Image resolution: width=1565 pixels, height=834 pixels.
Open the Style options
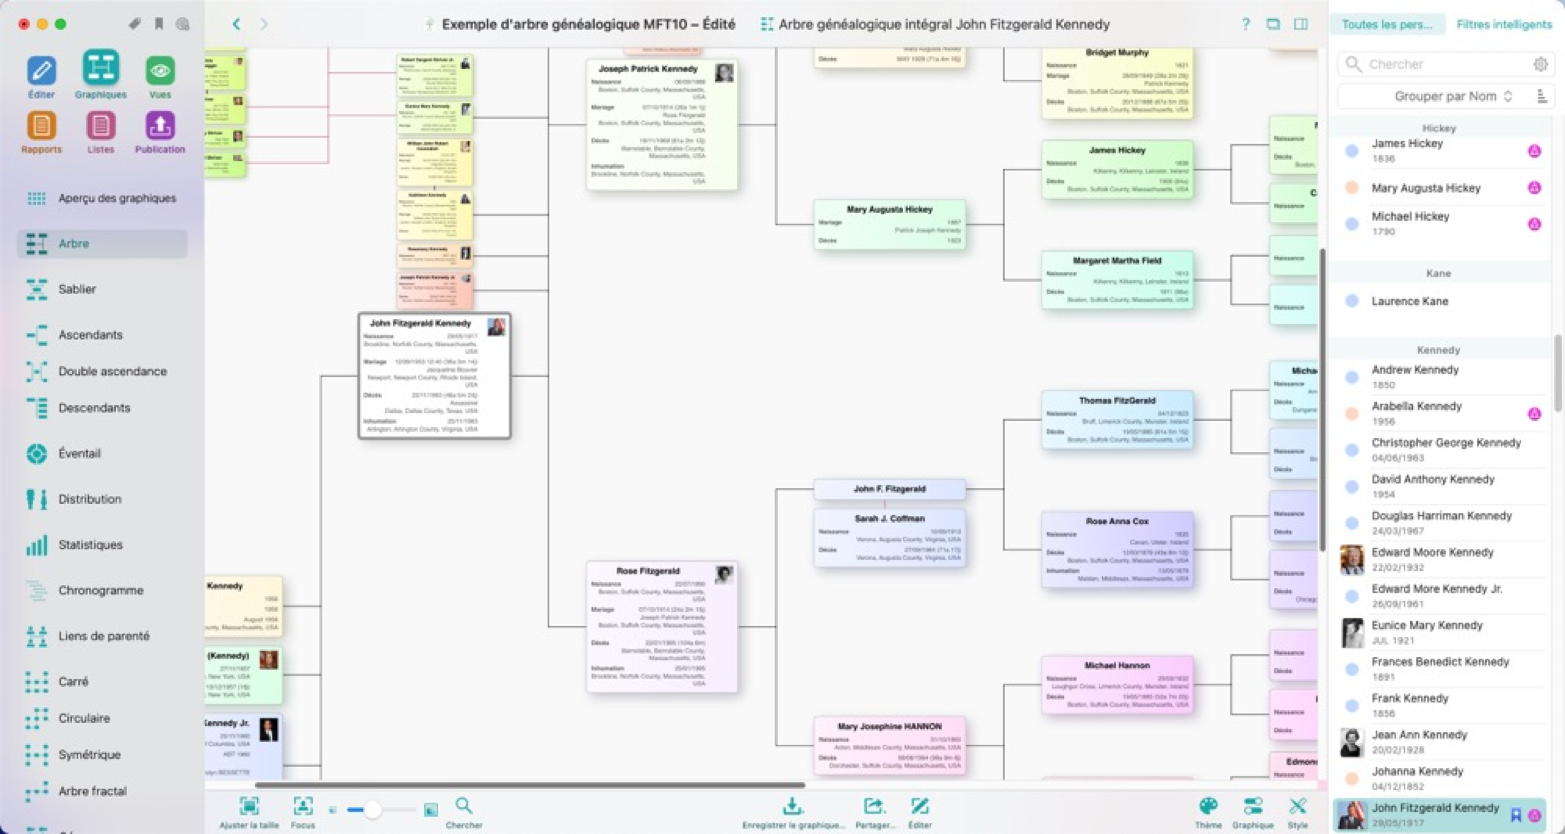(x=1298, y=812)
